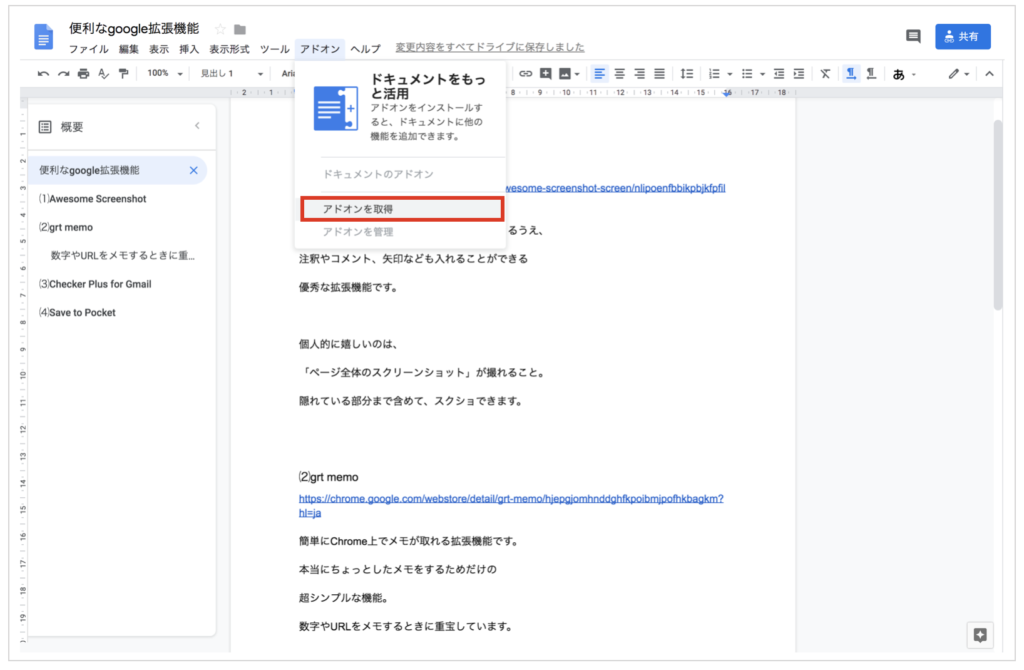1024x670 pixels.
Task: Jump to (2)grt memo in the outline
Action: pos(66,227)
